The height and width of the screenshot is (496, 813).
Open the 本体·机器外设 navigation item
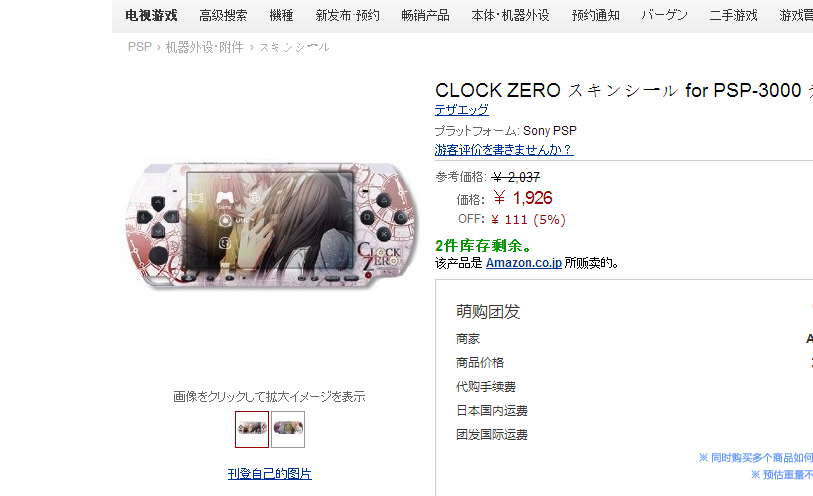(x=510, y=16)
